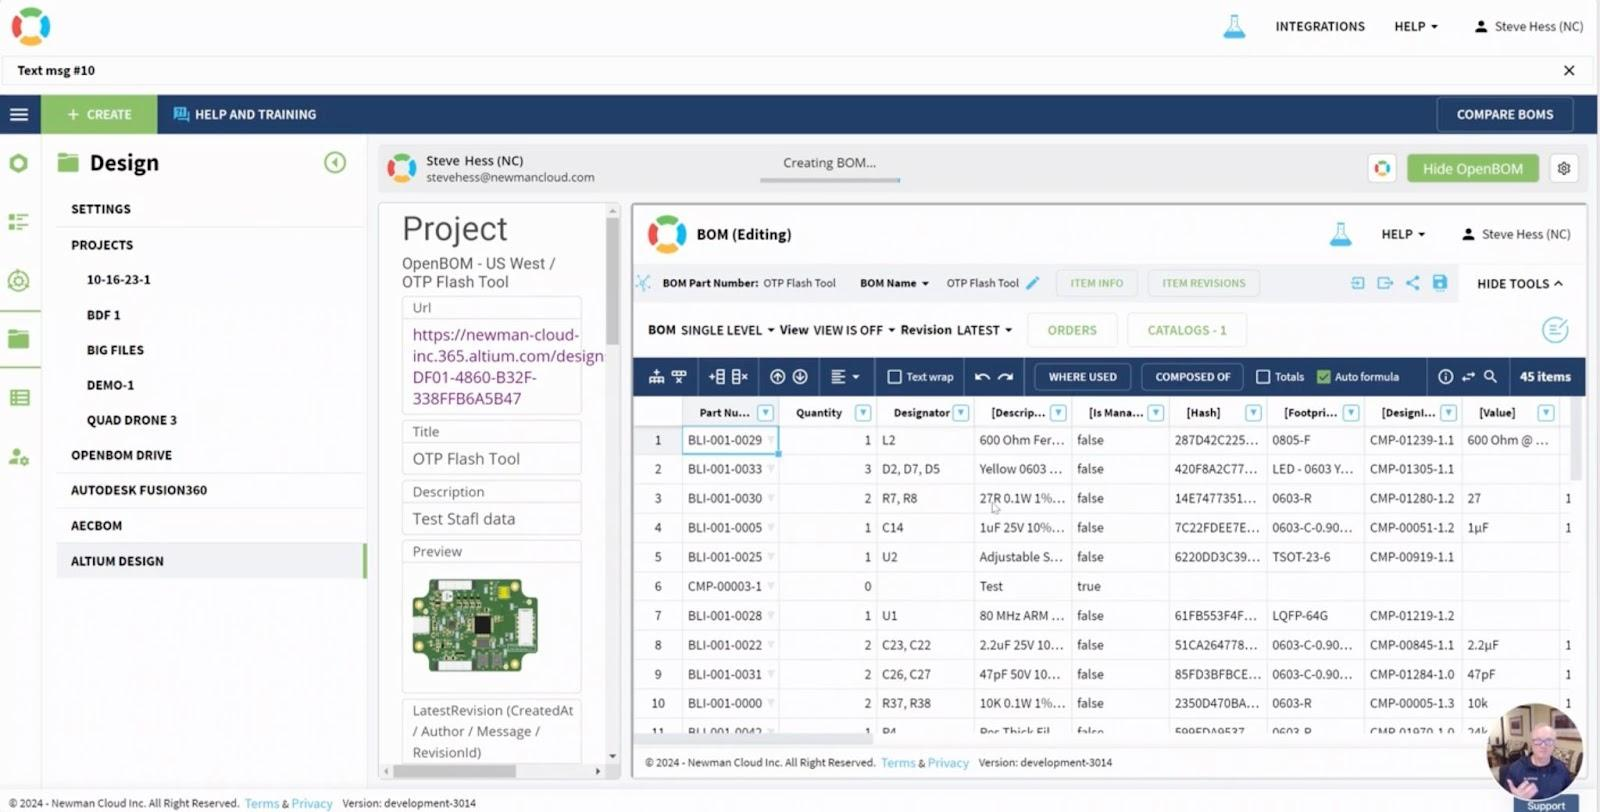Undo the last BOM edit
The height and width of the screenshot is (812, 1600).
click(982, 377)
